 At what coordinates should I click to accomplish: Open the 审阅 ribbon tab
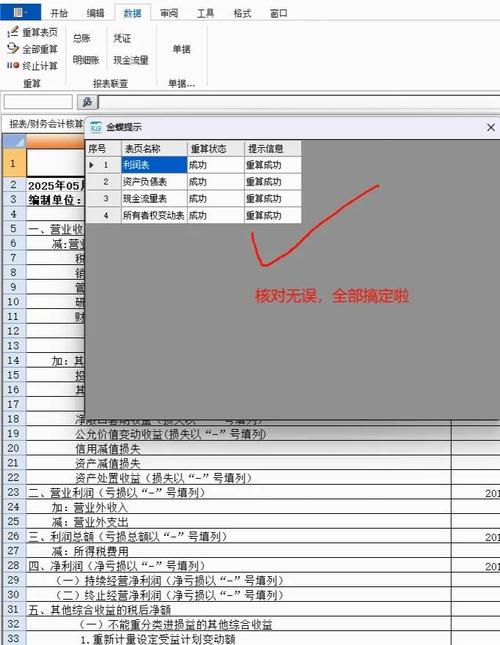click(x=169, y=13)
